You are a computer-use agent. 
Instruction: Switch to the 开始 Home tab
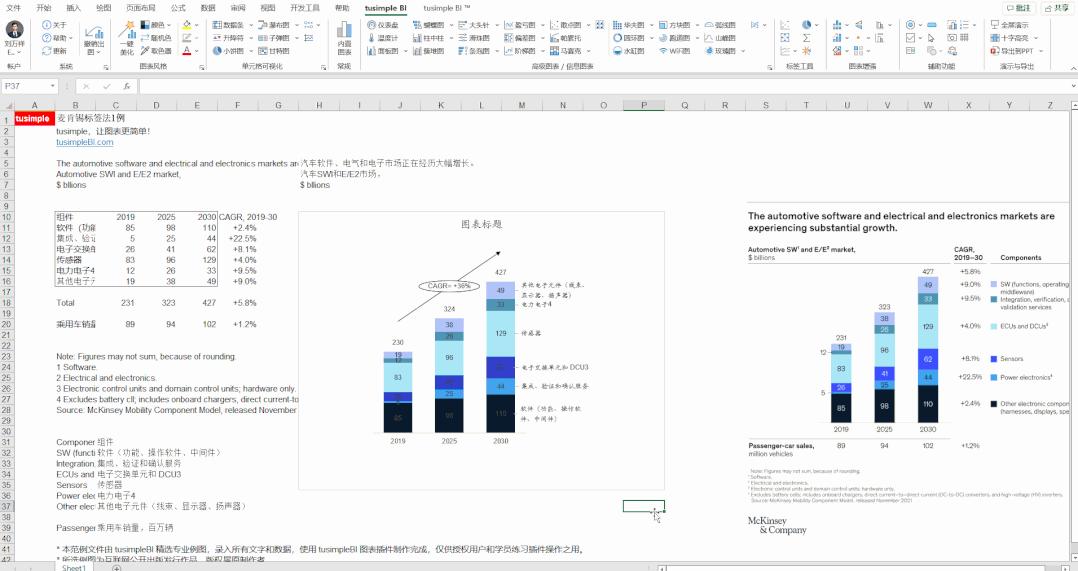[43, 8]
